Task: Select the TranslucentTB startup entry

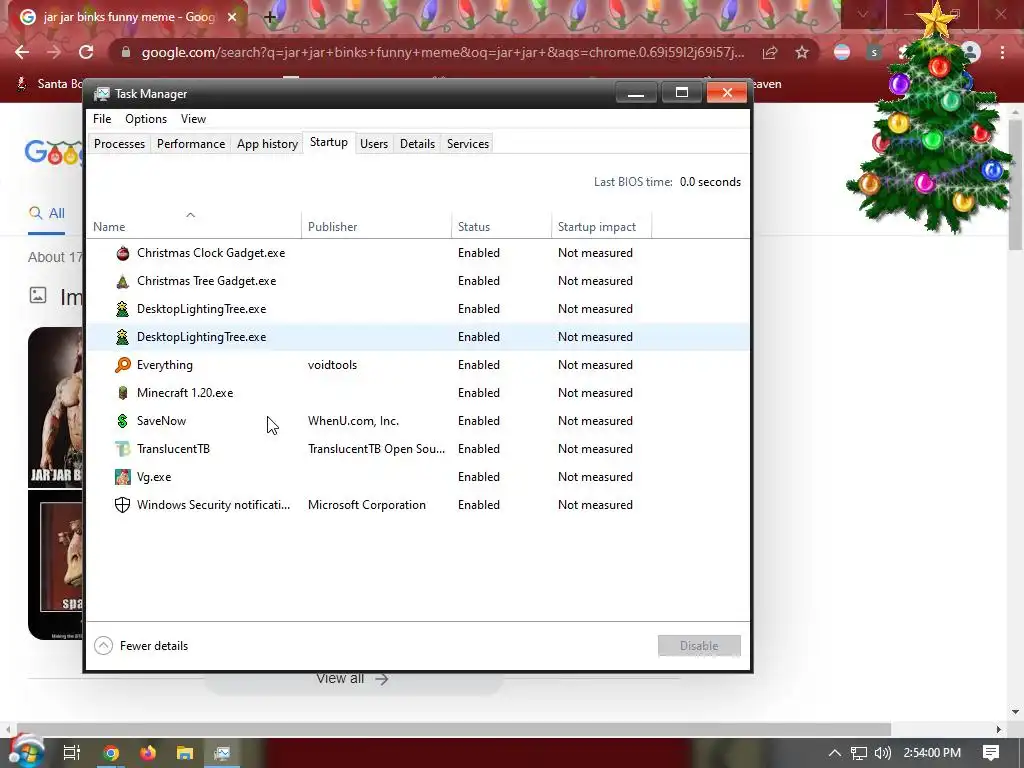Action: click(418, 449)
